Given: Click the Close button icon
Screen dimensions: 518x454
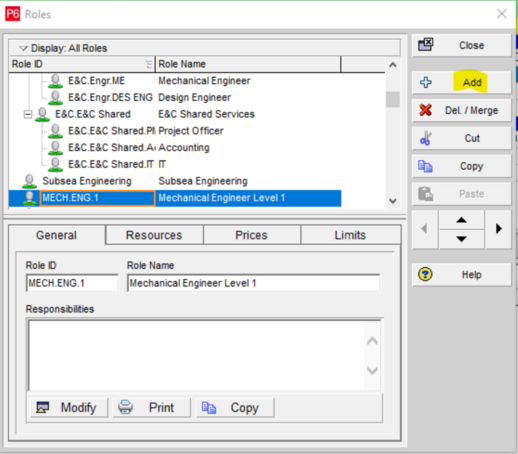Looking at the screenshot, I should click(426, 44).
